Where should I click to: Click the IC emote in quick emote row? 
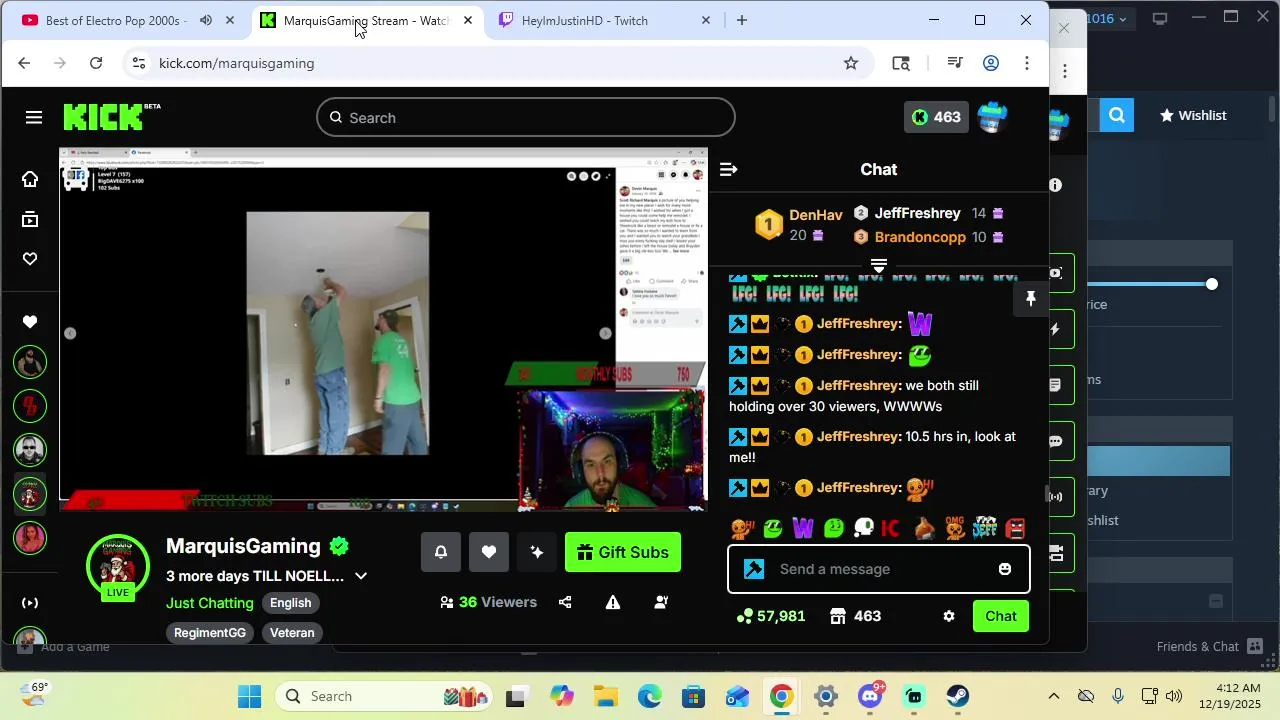890,528
